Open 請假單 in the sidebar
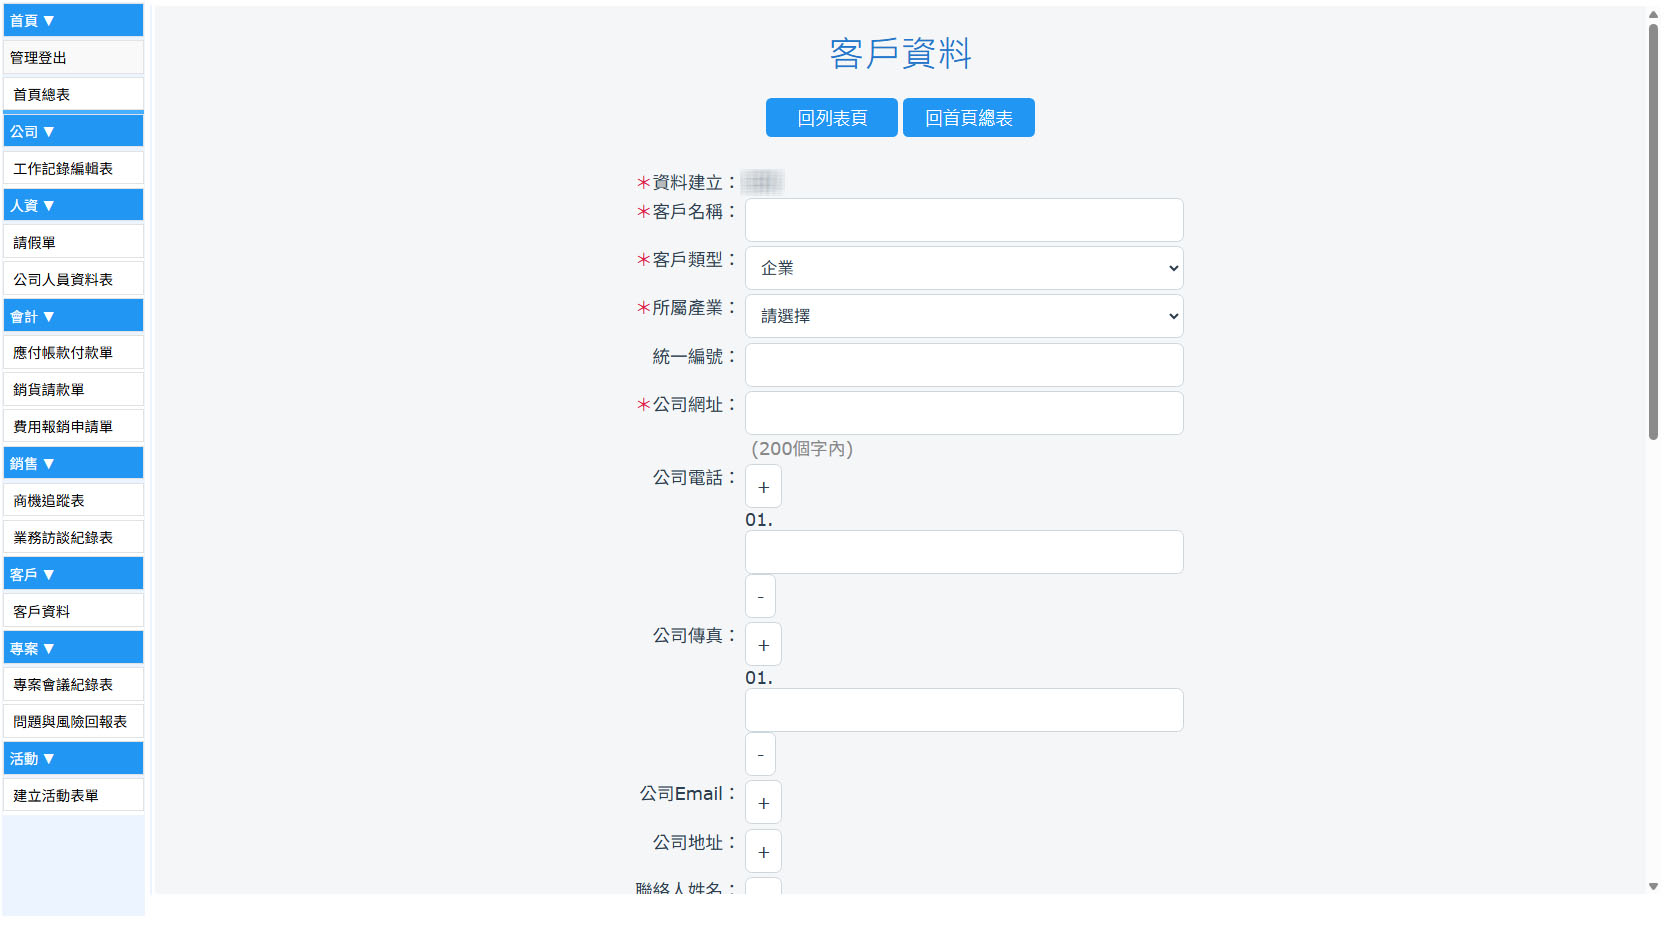1667x937 pixels. 73,242
